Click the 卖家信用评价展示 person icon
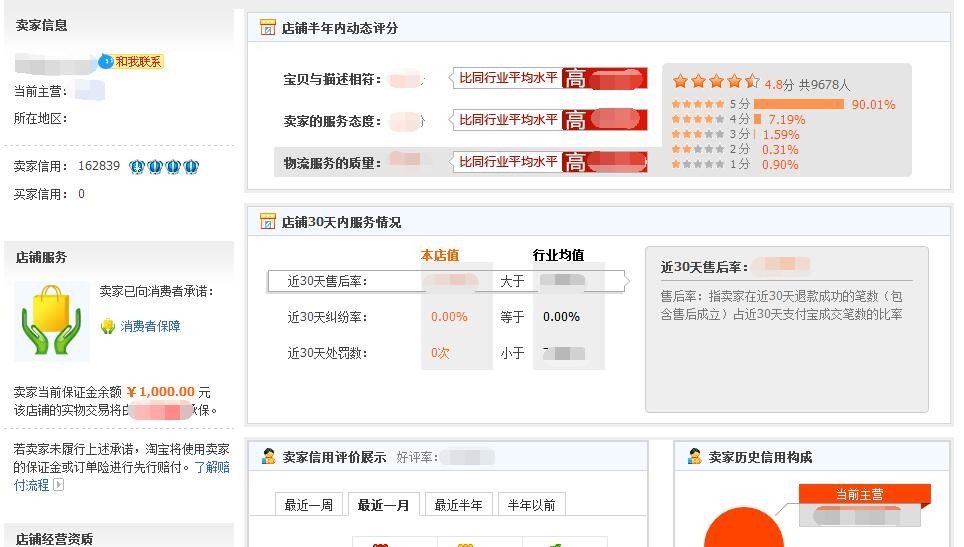Screen dimensions: 964x547 coord(268,457)
